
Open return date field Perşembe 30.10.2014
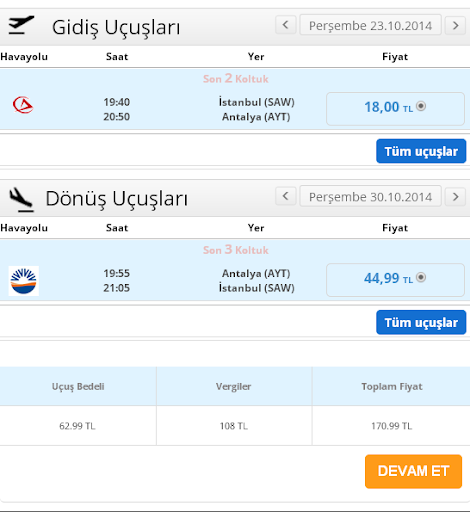click(370, 196)
